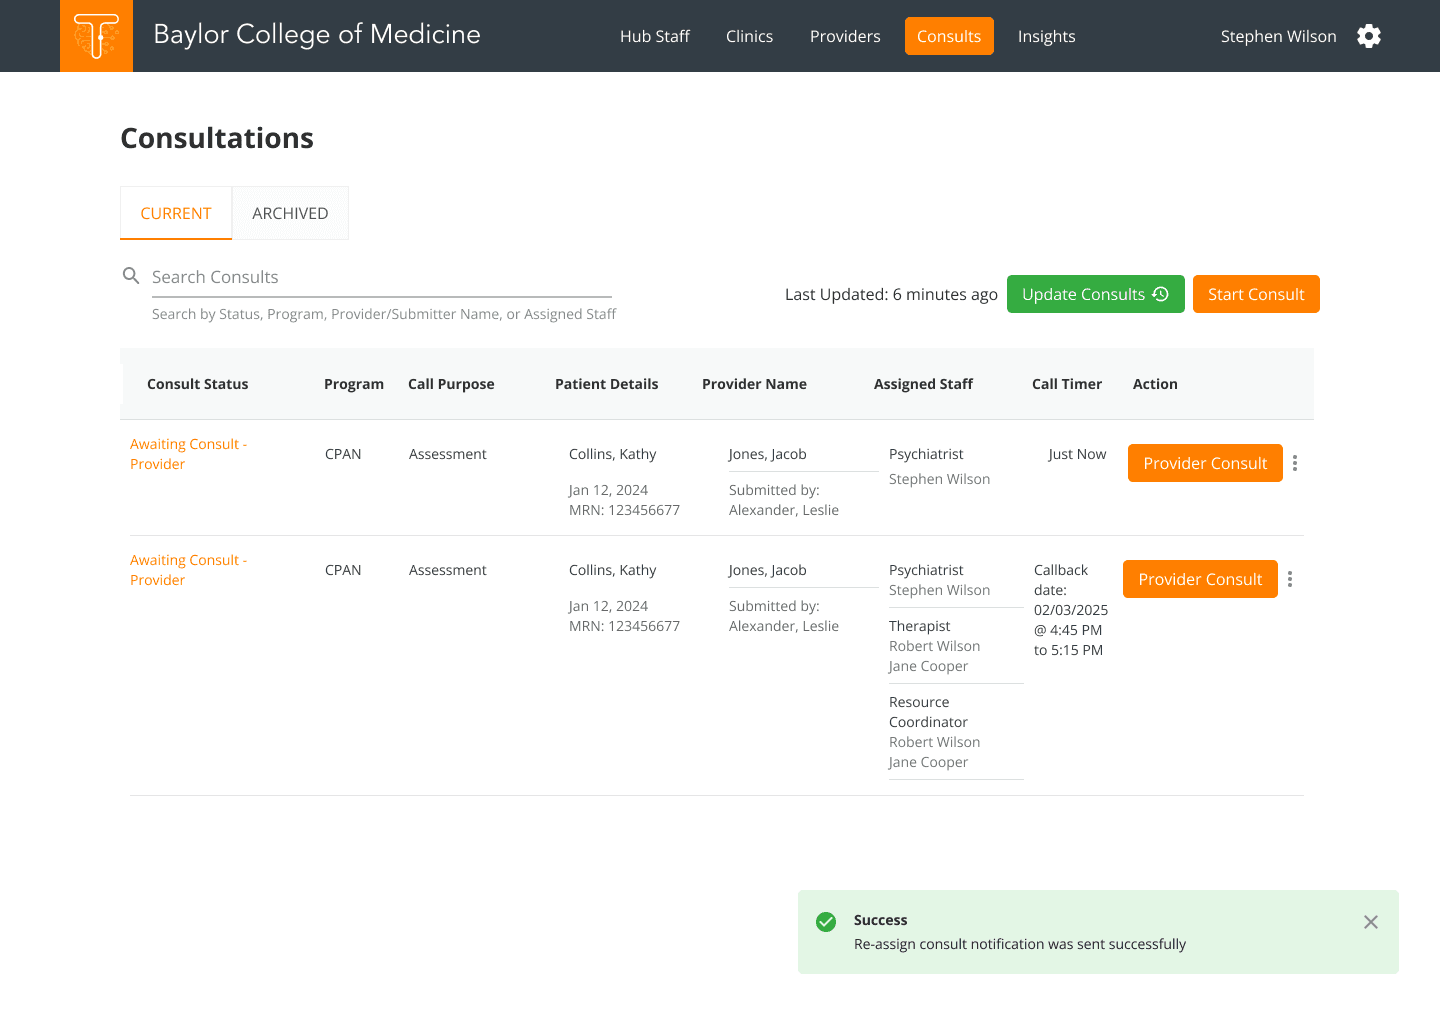1440x1015 pixels.
Task: Click the Stephen Wilson user name
Action: click(1278, 36)
